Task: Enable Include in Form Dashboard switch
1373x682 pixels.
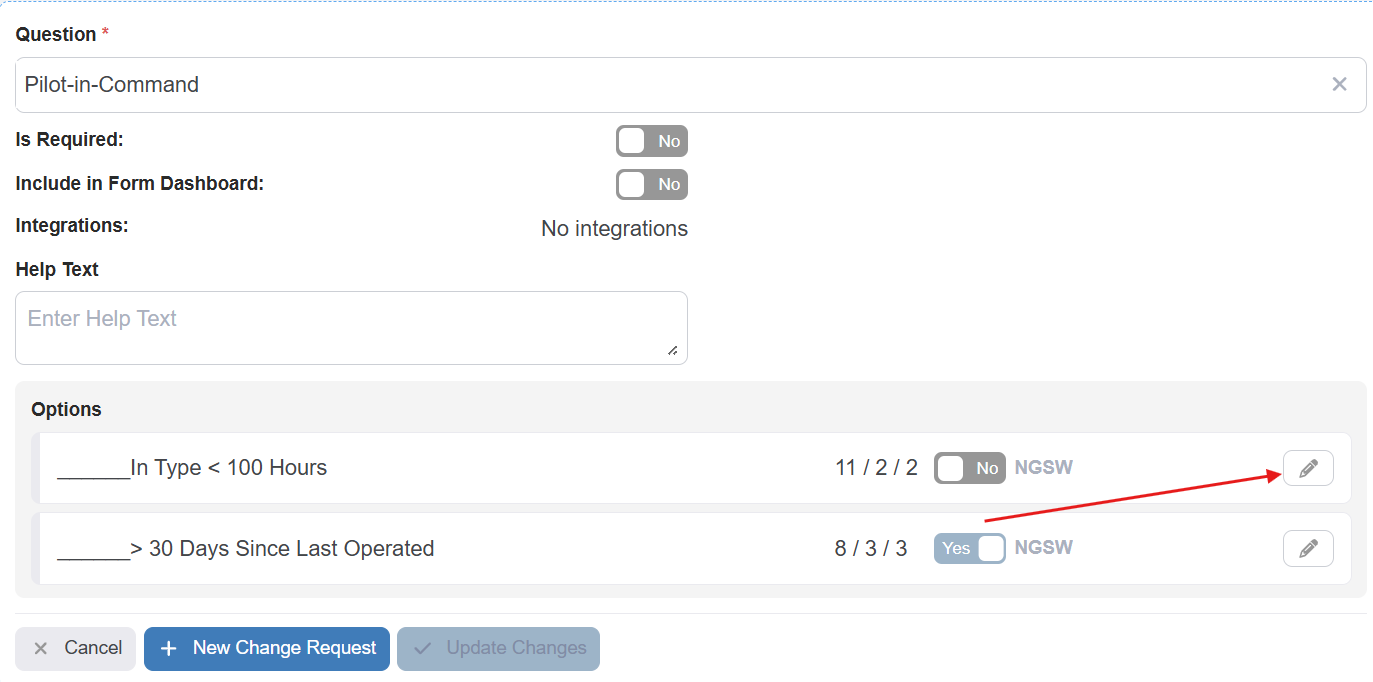Action: 652,184
